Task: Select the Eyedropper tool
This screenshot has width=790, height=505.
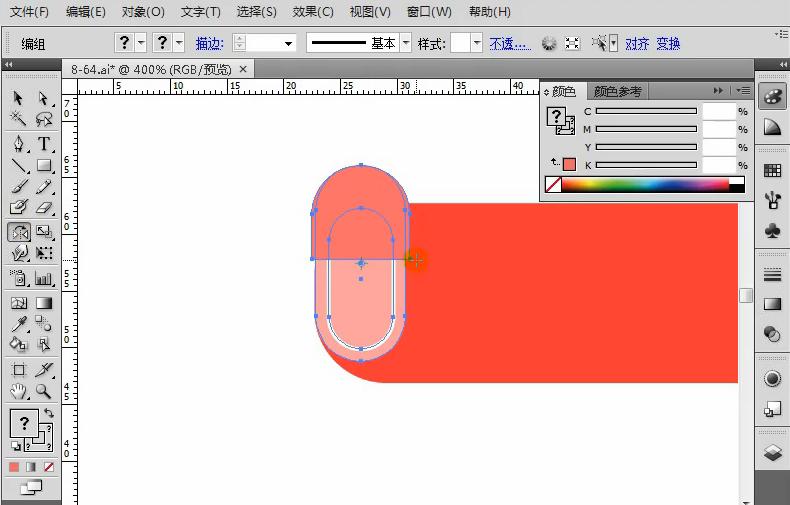Action: [18, 323]
